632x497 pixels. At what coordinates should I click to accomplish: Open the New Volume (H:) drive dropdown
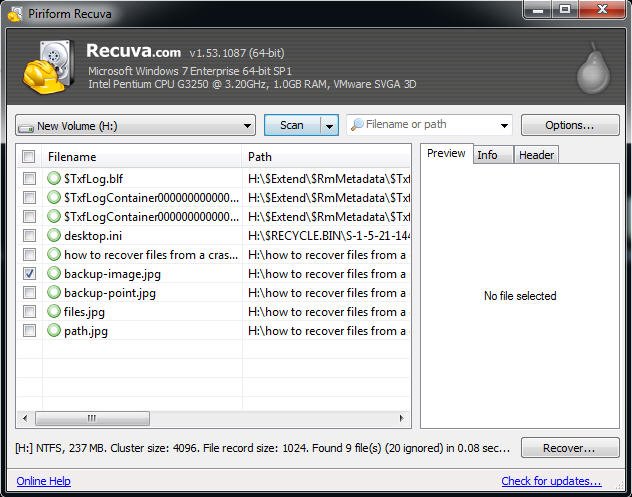click(x=135, y=125)
